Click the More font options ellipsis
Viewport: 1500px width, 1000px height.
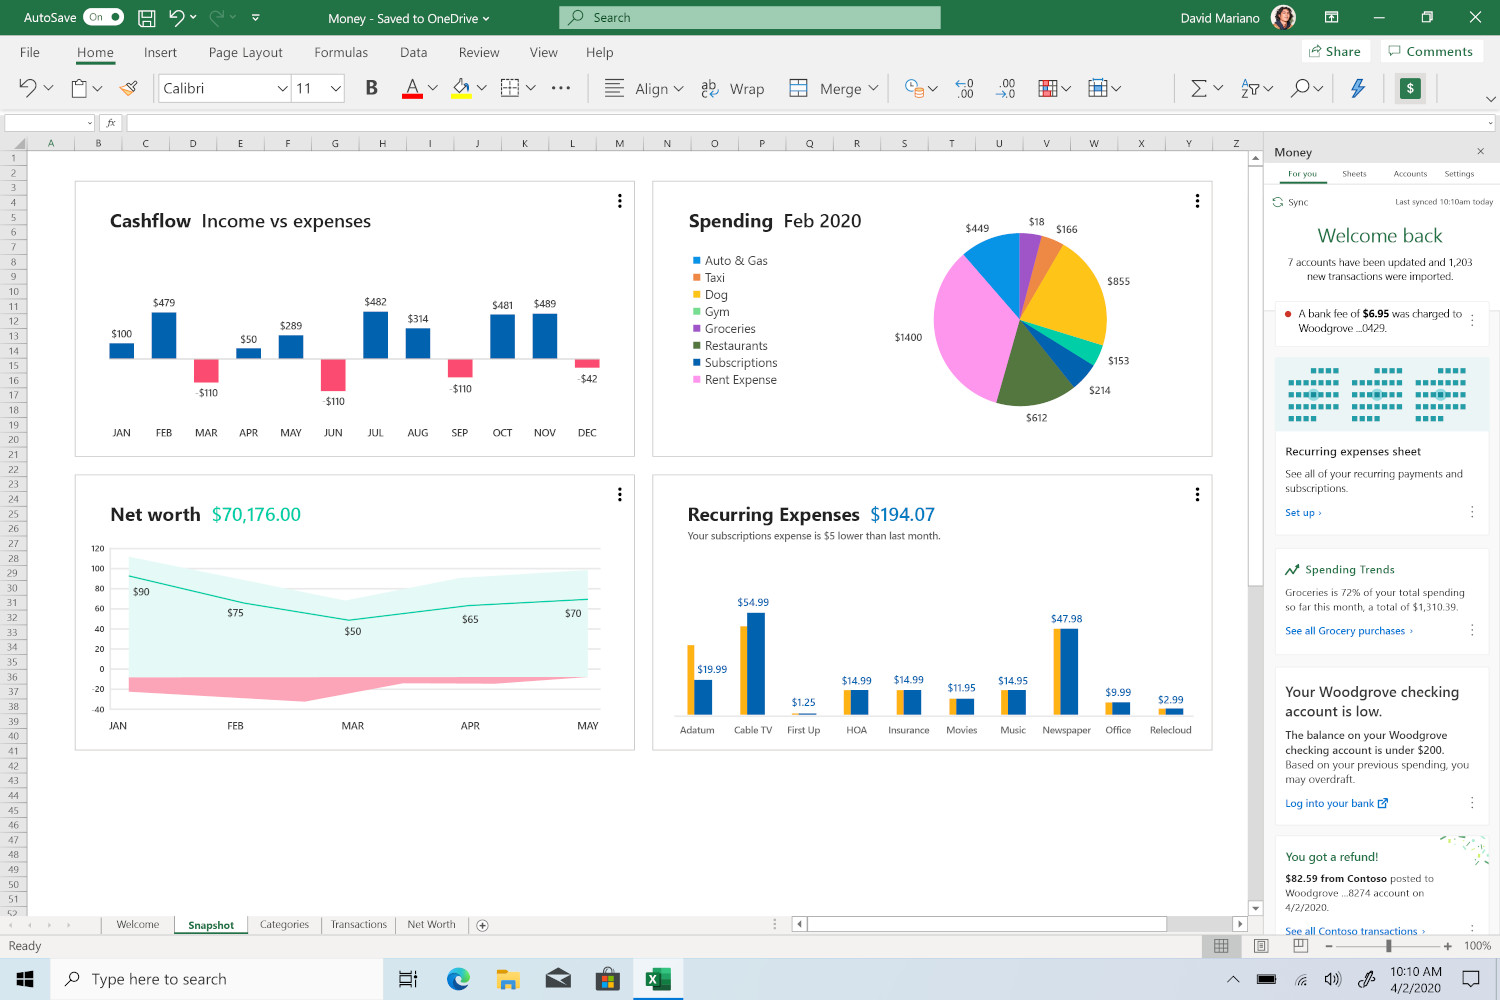561,88
